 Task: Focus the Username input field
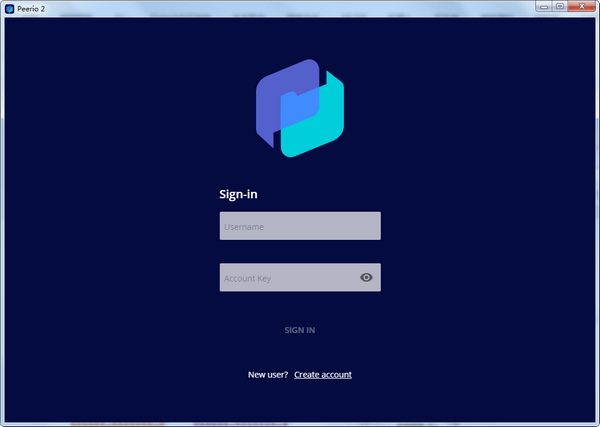coord(299,226)
